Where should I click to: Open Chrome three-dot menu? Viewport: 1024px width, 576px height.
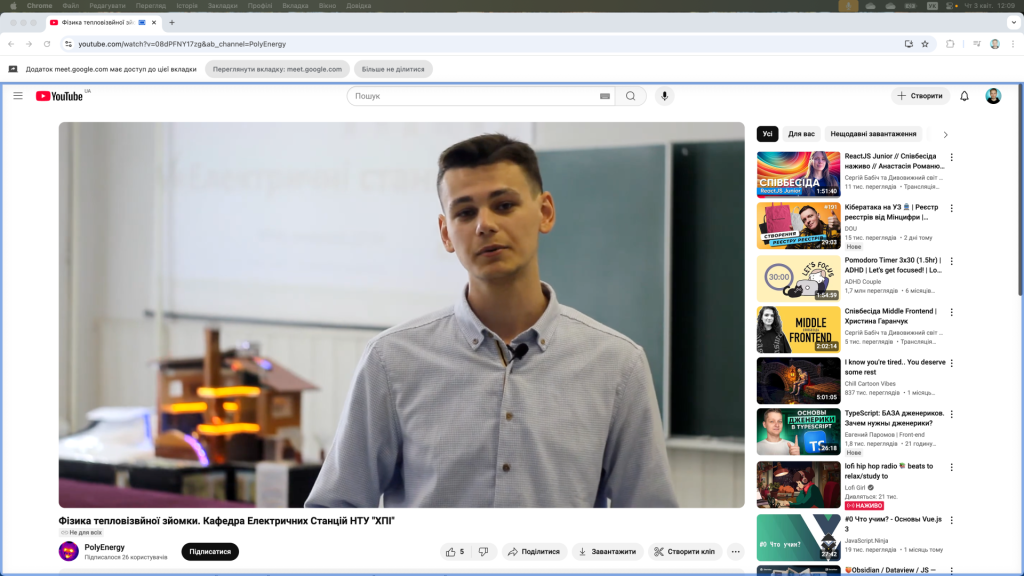coord(1012,44)
